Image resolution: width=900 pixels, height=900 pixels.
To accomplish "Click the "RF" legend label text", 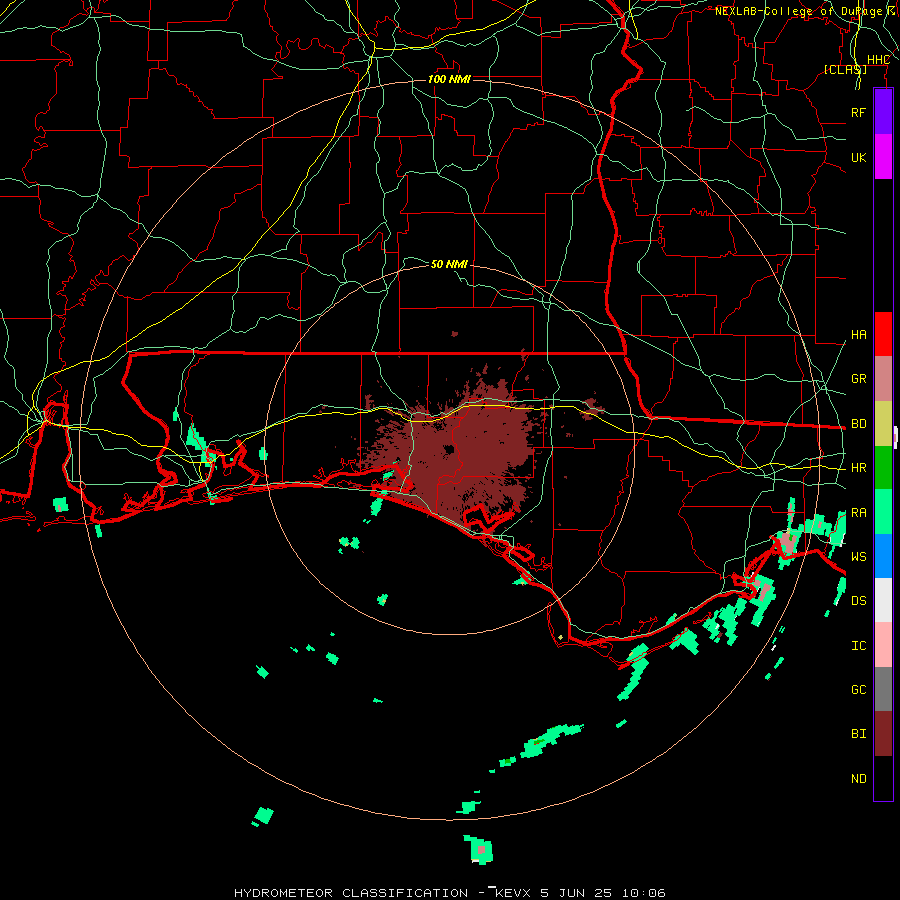I will 858,112.
